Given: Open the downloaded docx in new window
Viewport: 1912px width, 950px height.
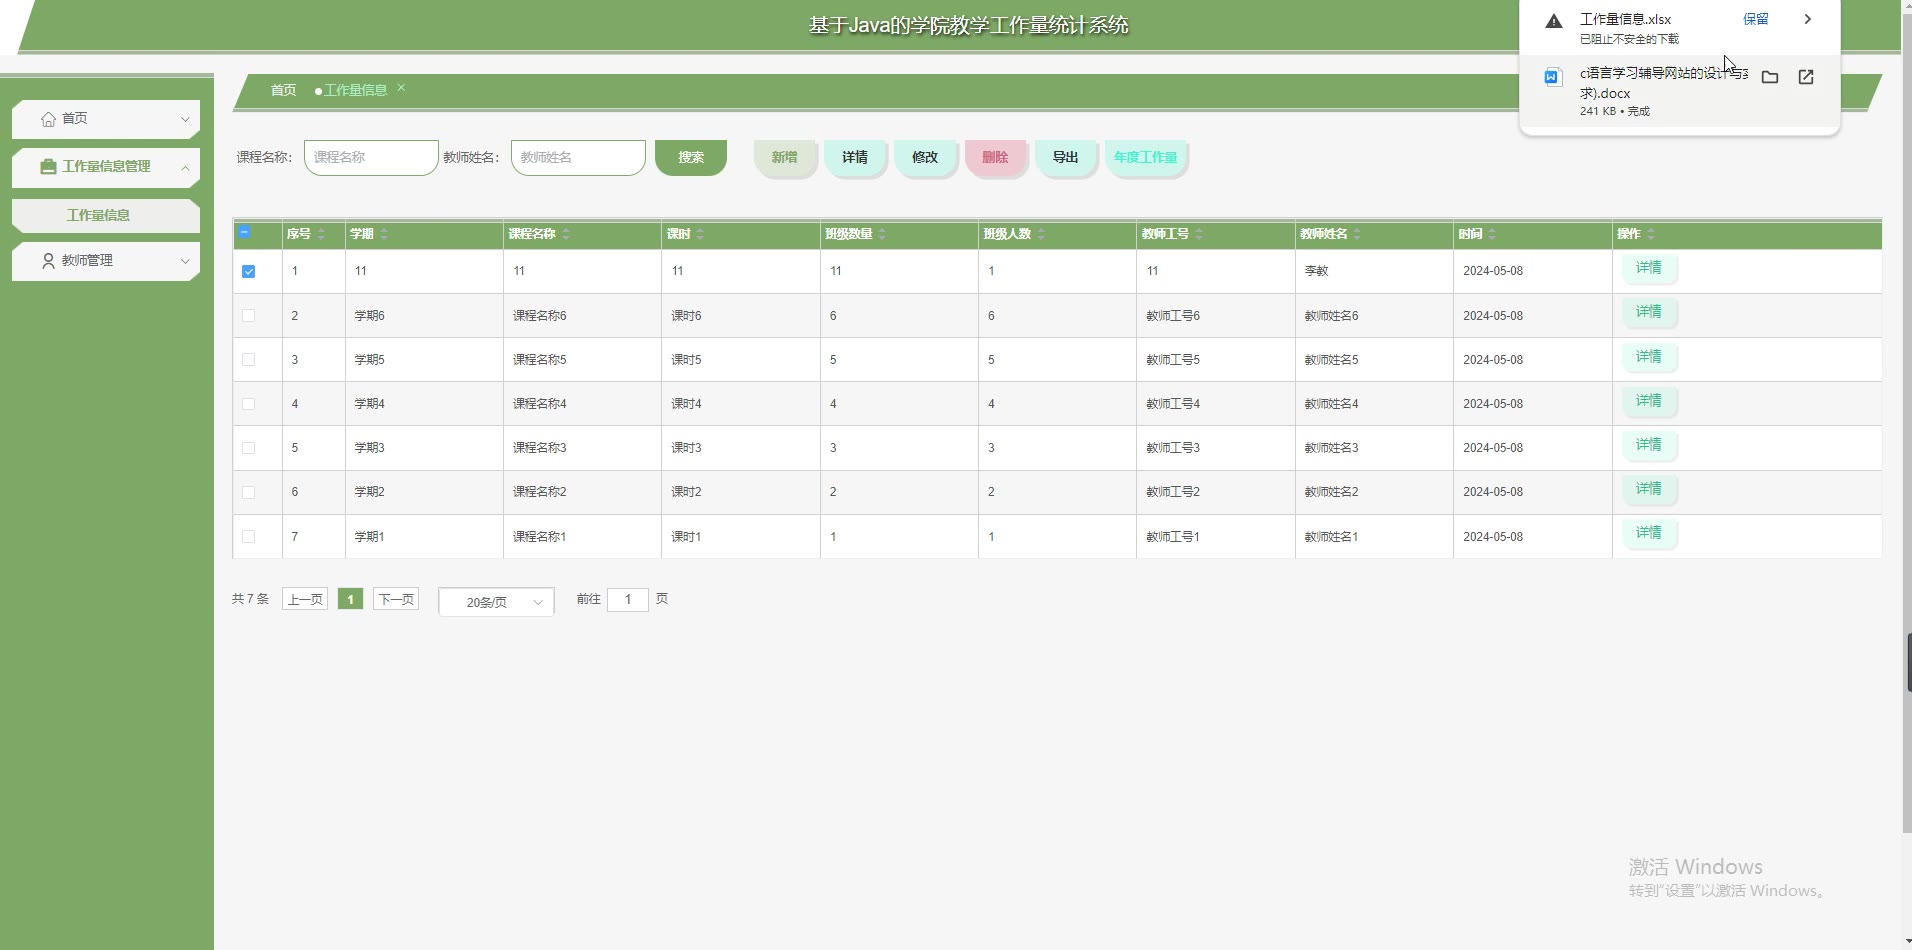Looking at the screenshot, I should pyautogui.click(x=1805, y=77).
